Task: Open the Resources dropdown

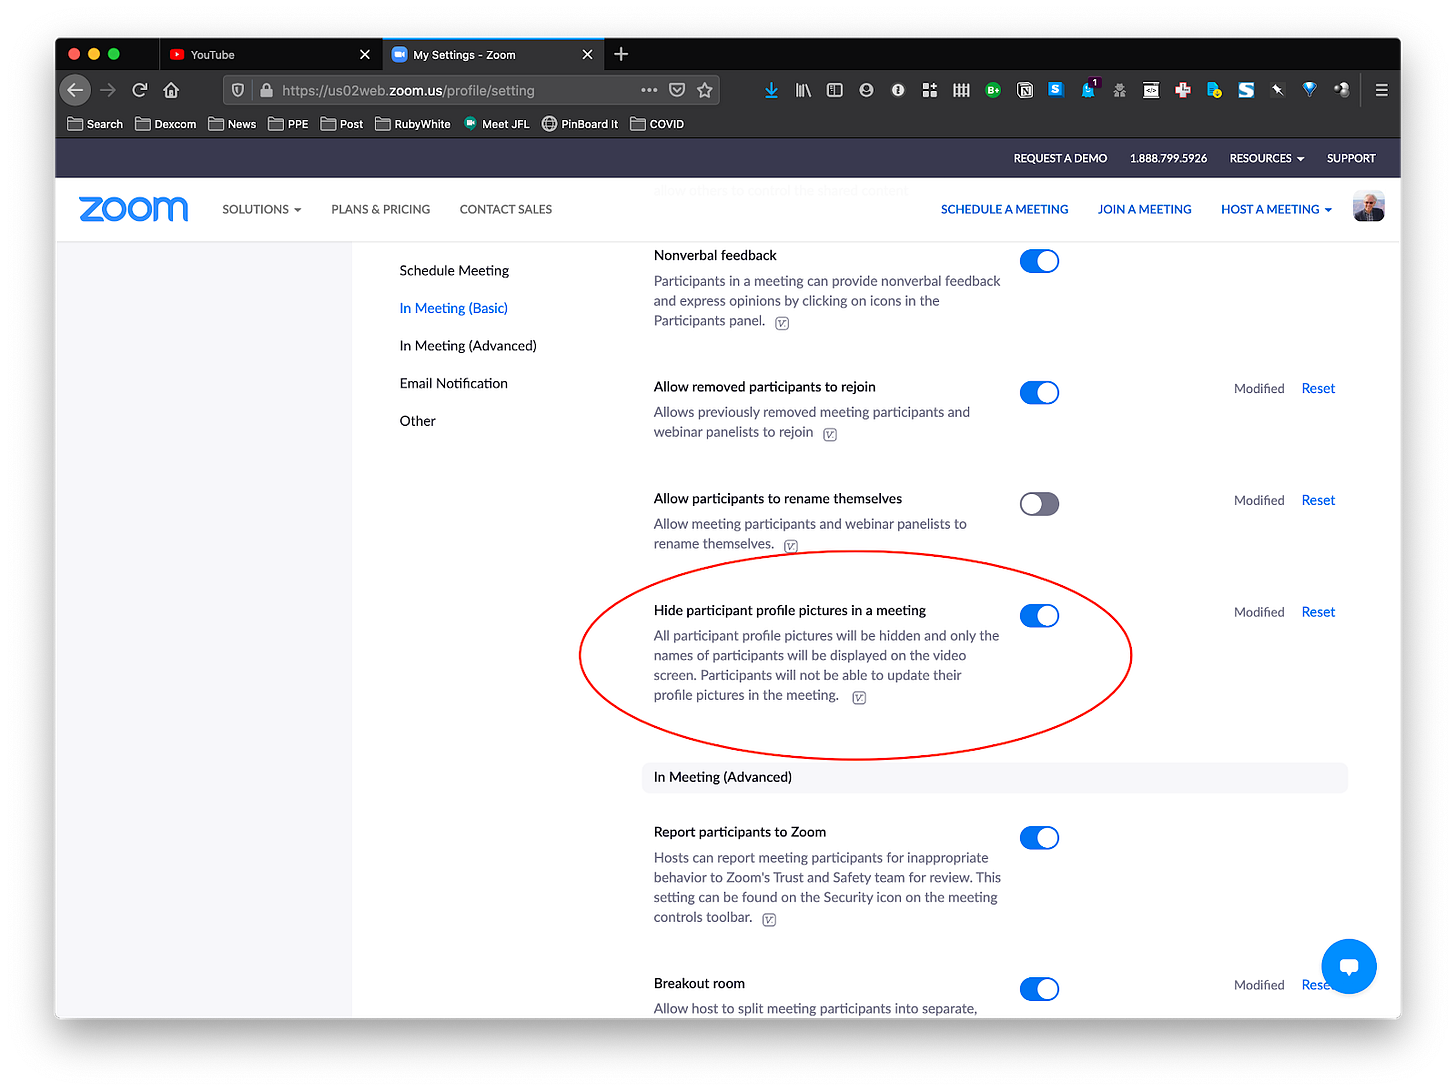Action: (1267, 158)
